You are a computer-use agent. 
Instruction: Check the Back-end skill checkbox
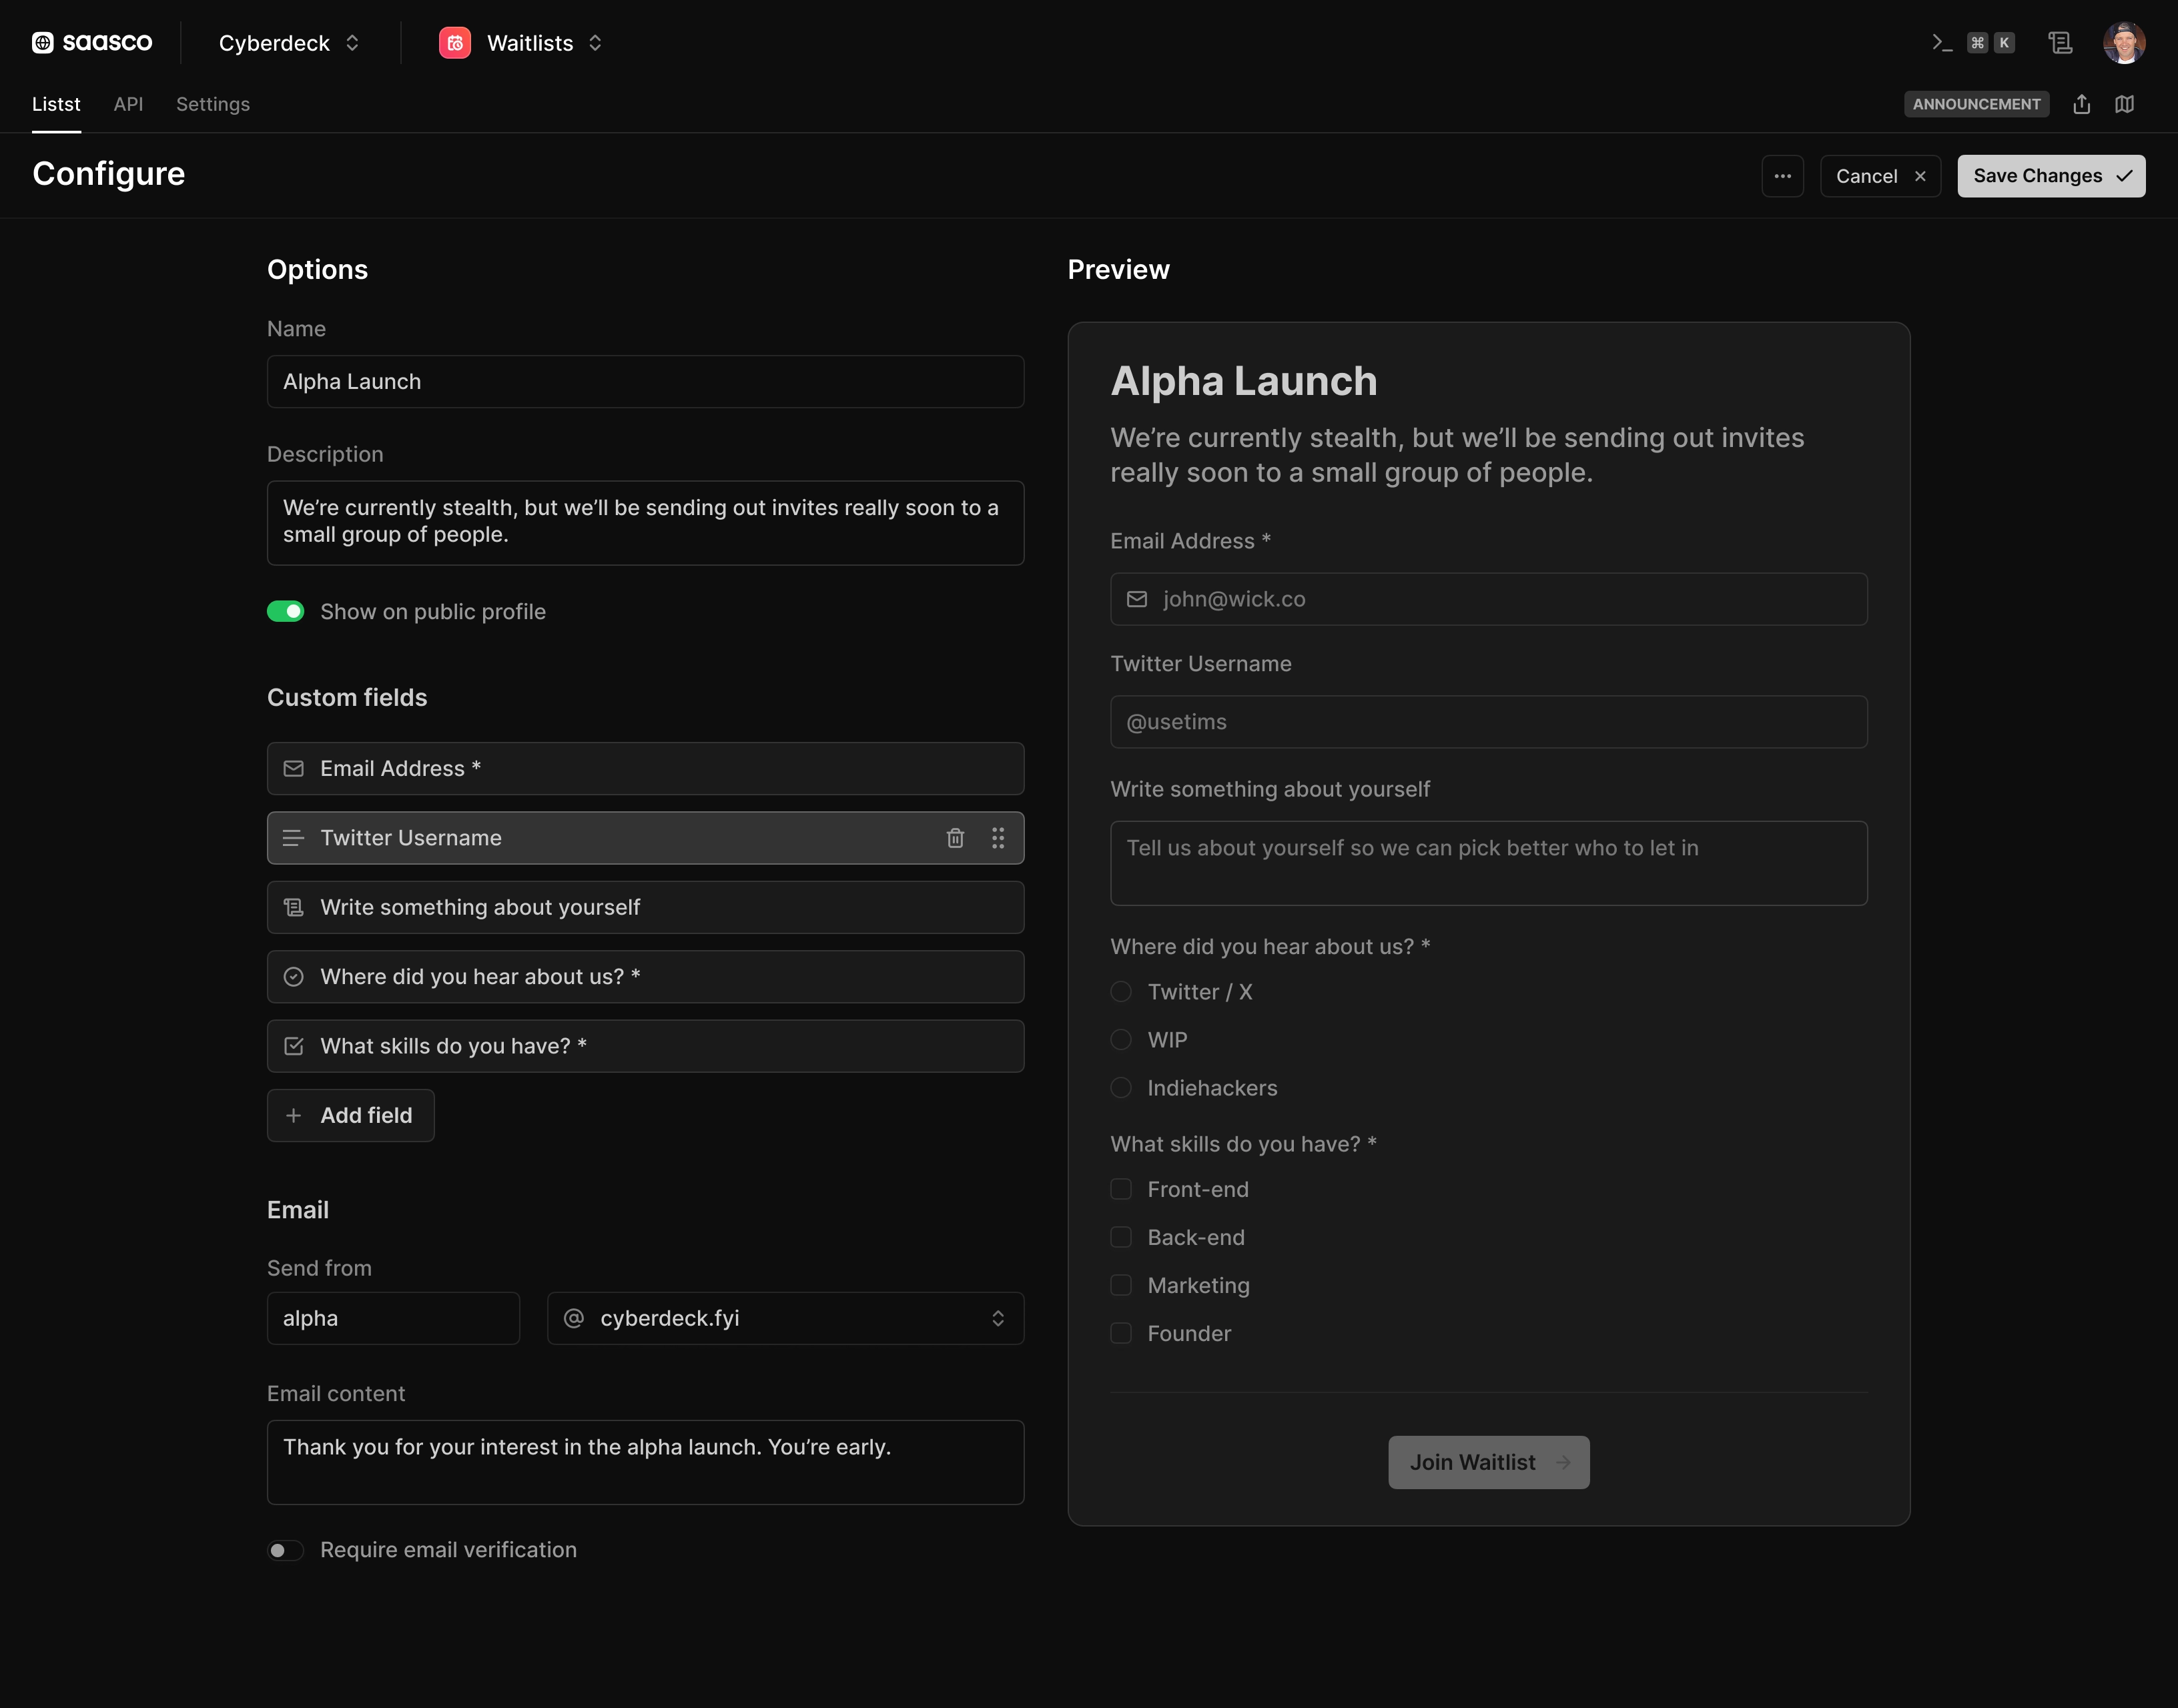point(1121,1237)
